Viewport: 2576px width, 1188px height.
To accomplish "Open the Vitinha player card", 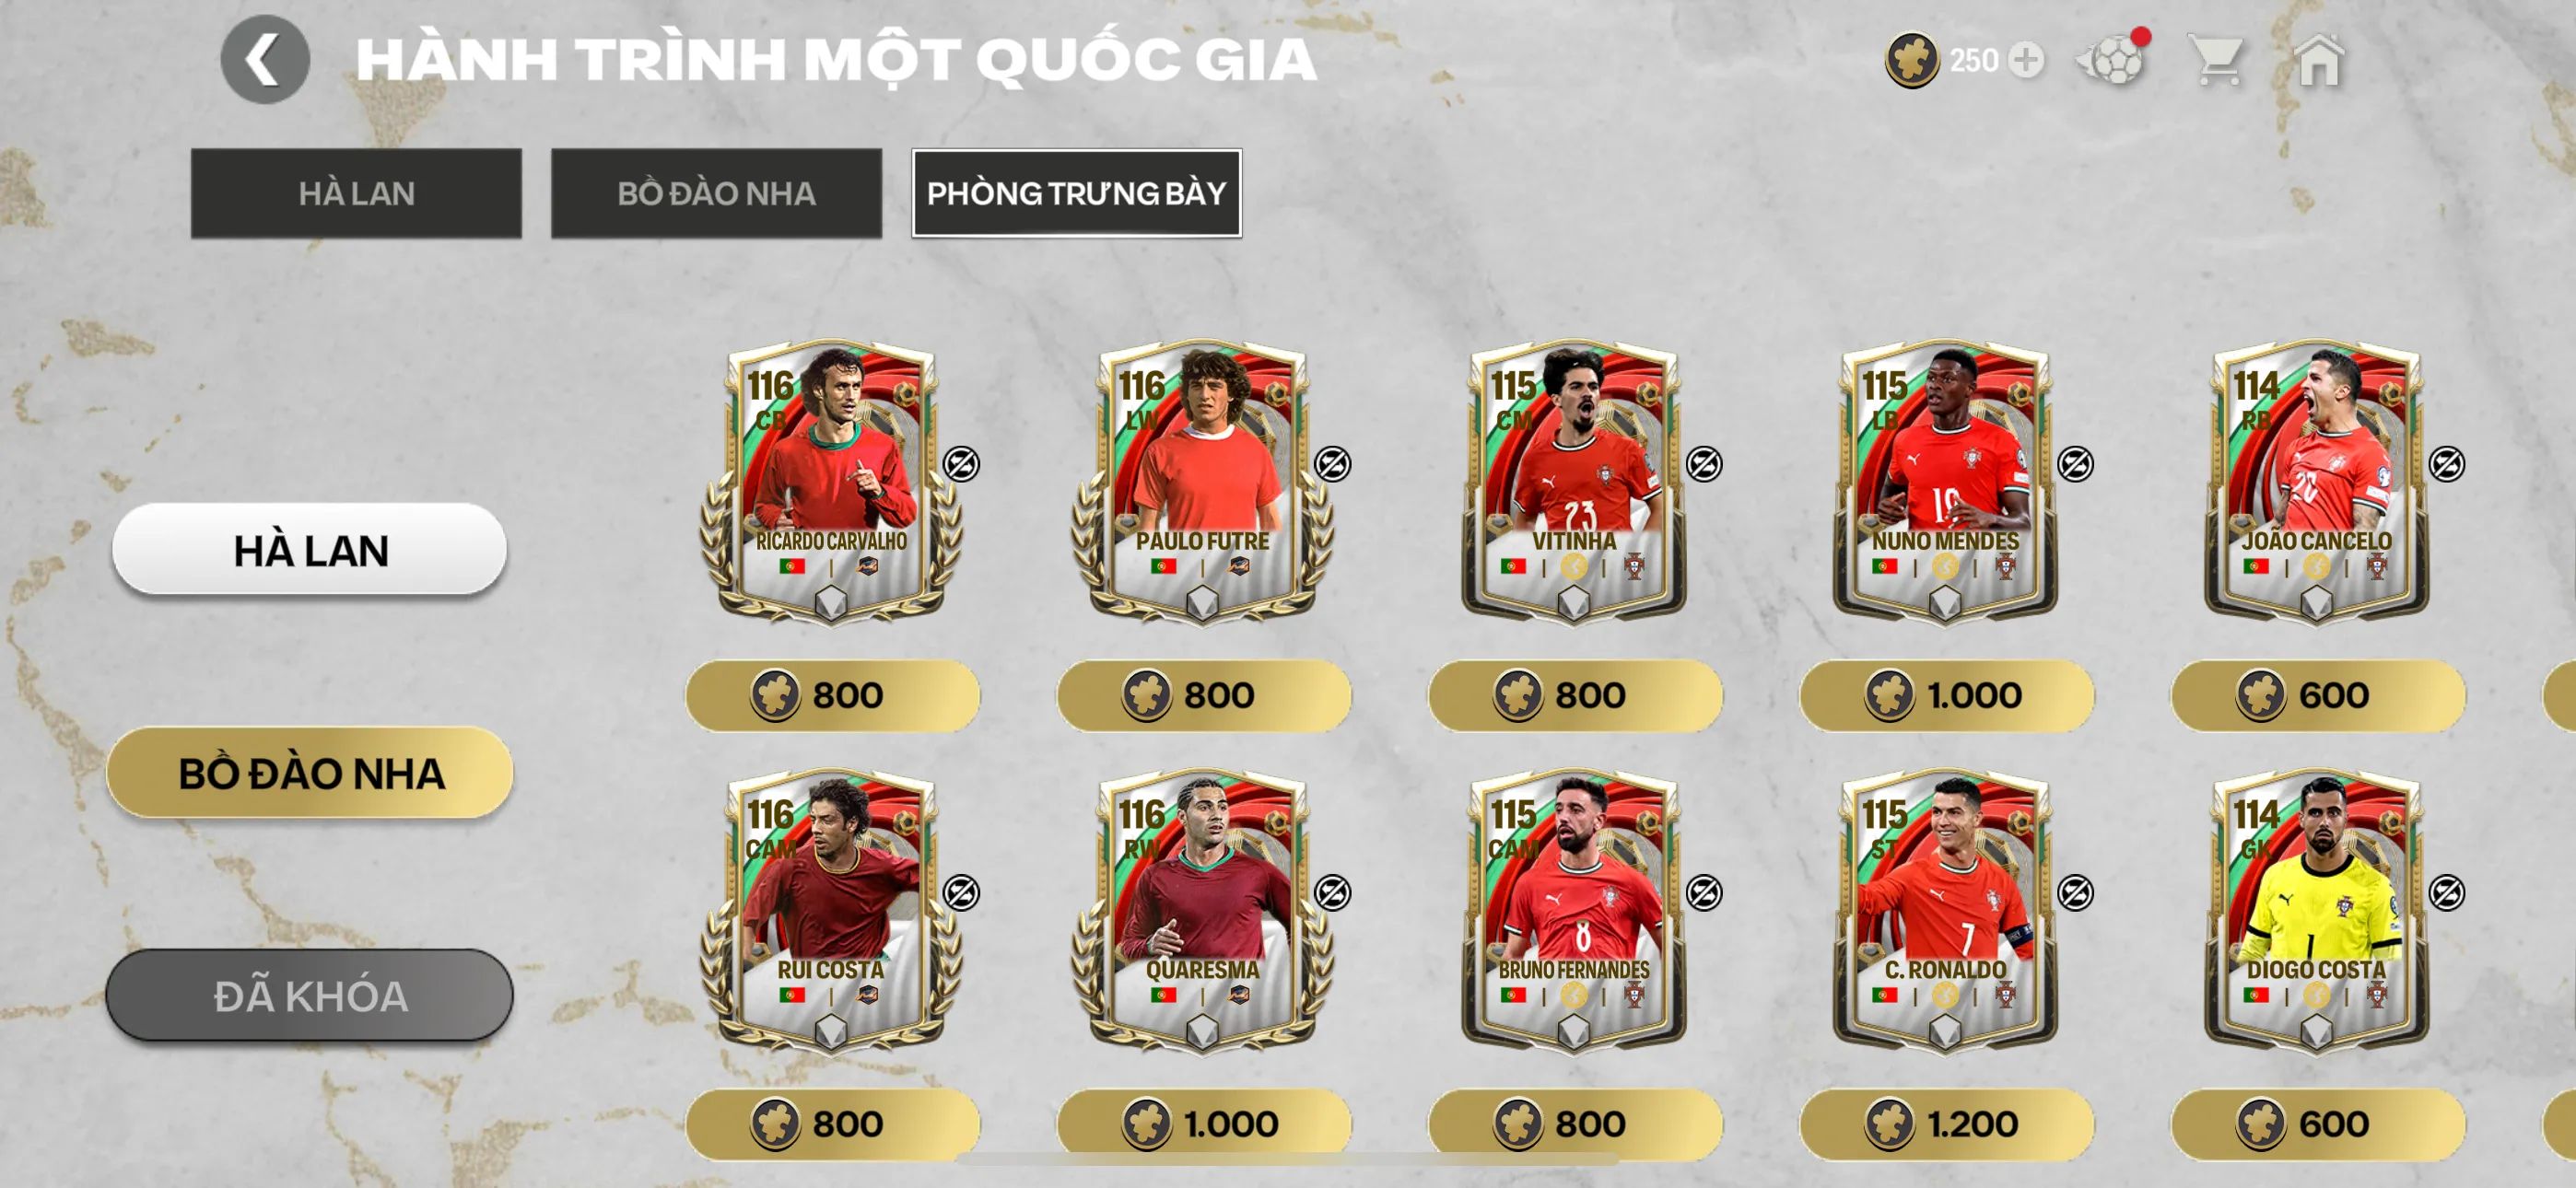I will [x=1574, y=483].
